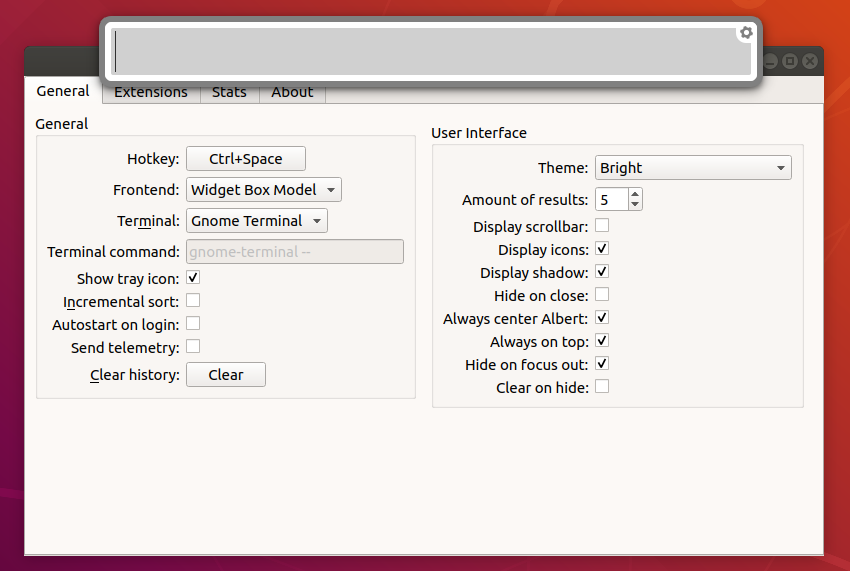Click the Ctrl+Space hotkey button
Screen dimensions: 850x571
[x=246, y=159]
